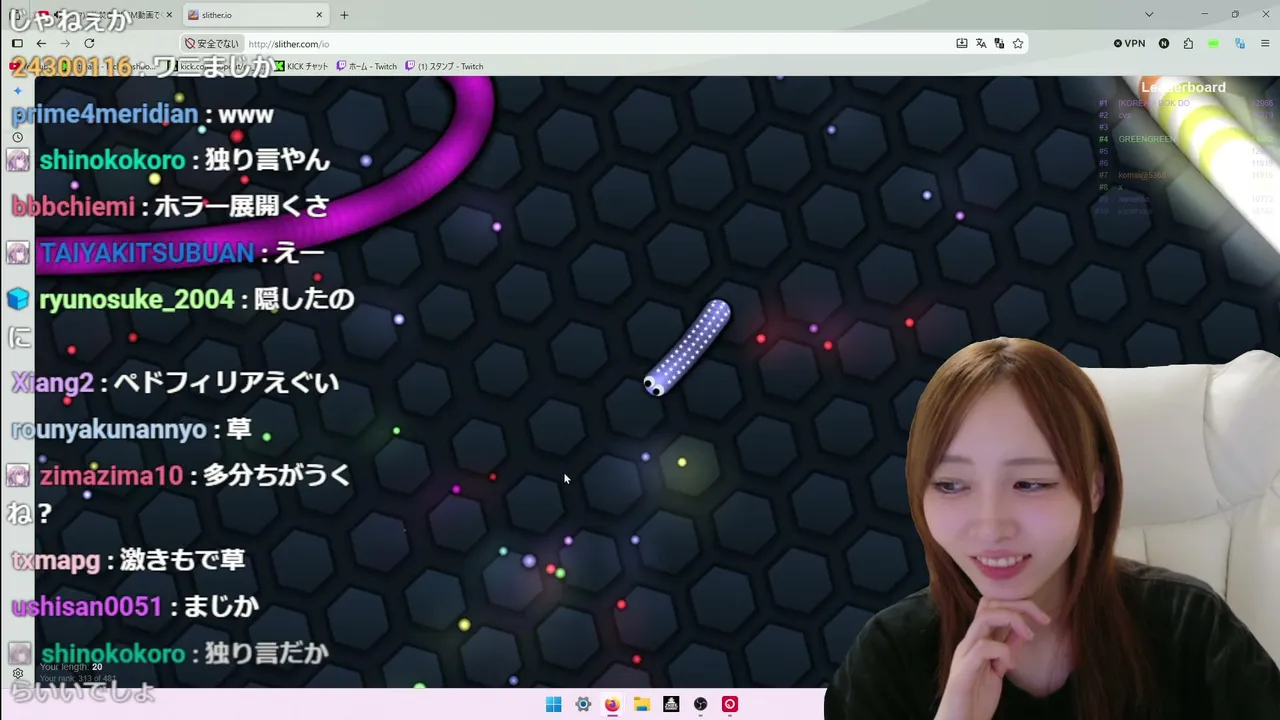Open スタンプ - Twitch bookmark
The width and height of the screenshot is (1280, 720).
tap(444, 66)
